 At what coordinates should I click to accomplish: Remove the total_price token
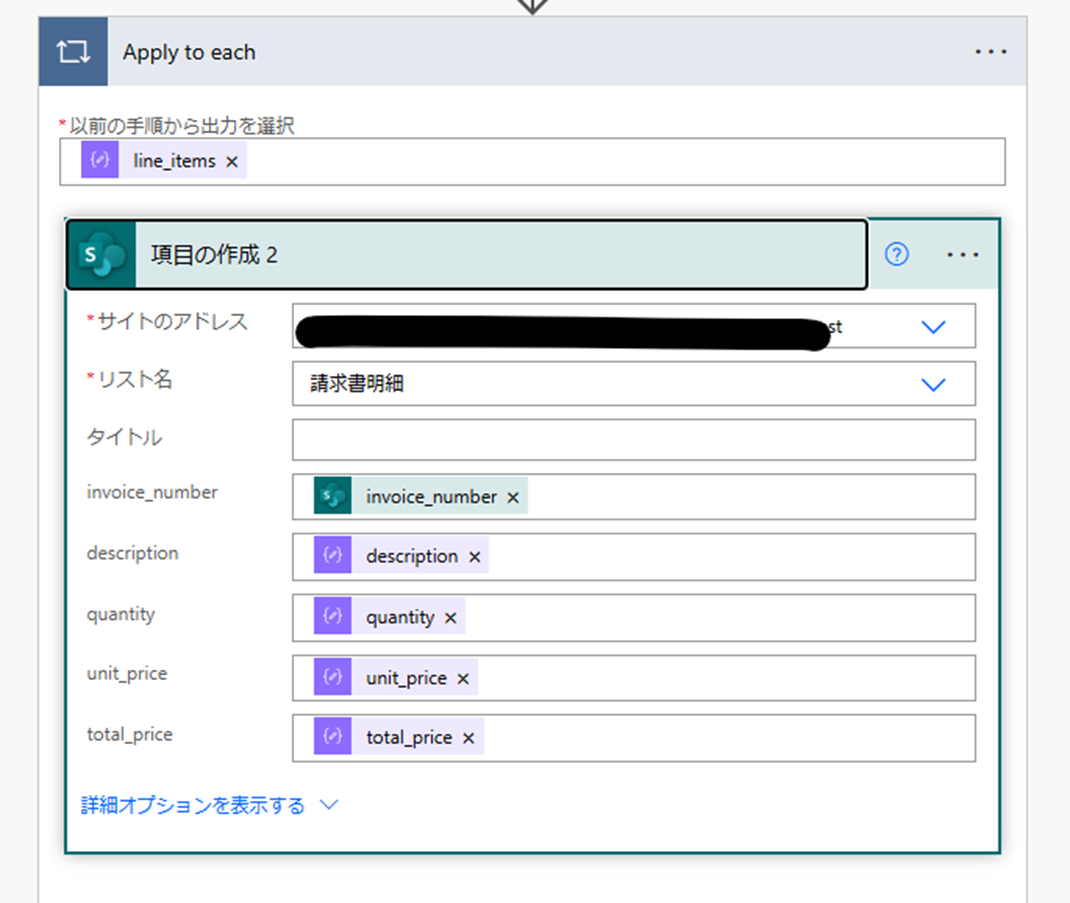coord(468,738)
